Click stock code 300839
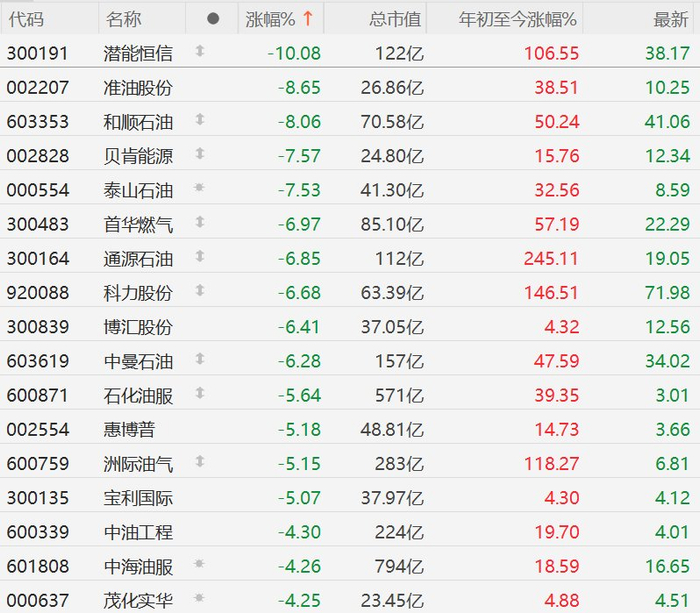The height and width of the screenshot is (613, 700). pos(38,327)
